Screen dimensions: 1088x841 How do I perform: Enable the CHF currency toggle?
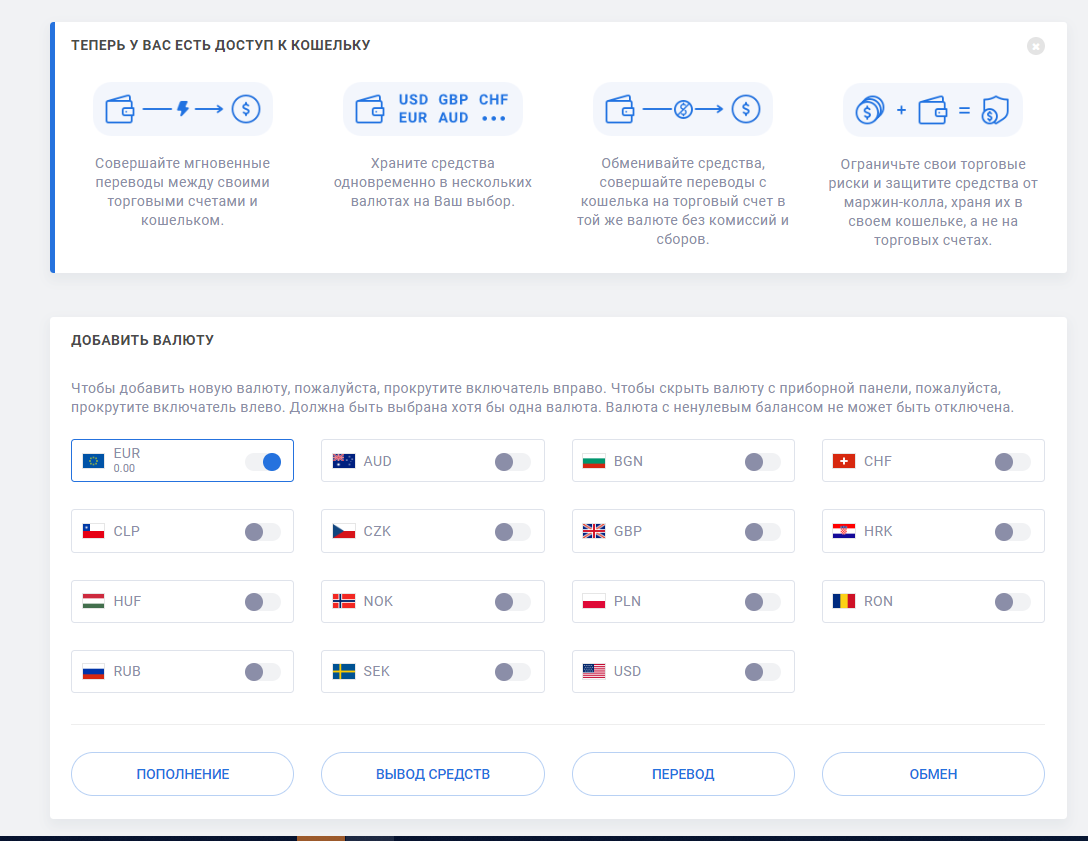1013,461
